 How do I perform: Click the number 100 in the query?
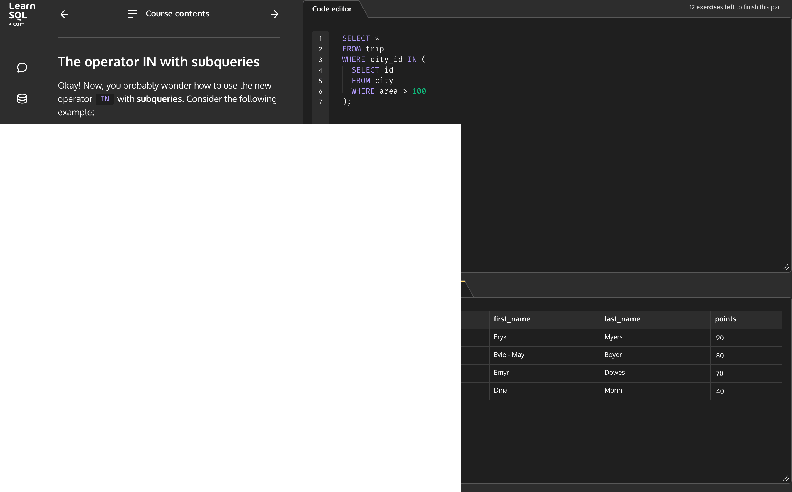click(x=419, y=91)
